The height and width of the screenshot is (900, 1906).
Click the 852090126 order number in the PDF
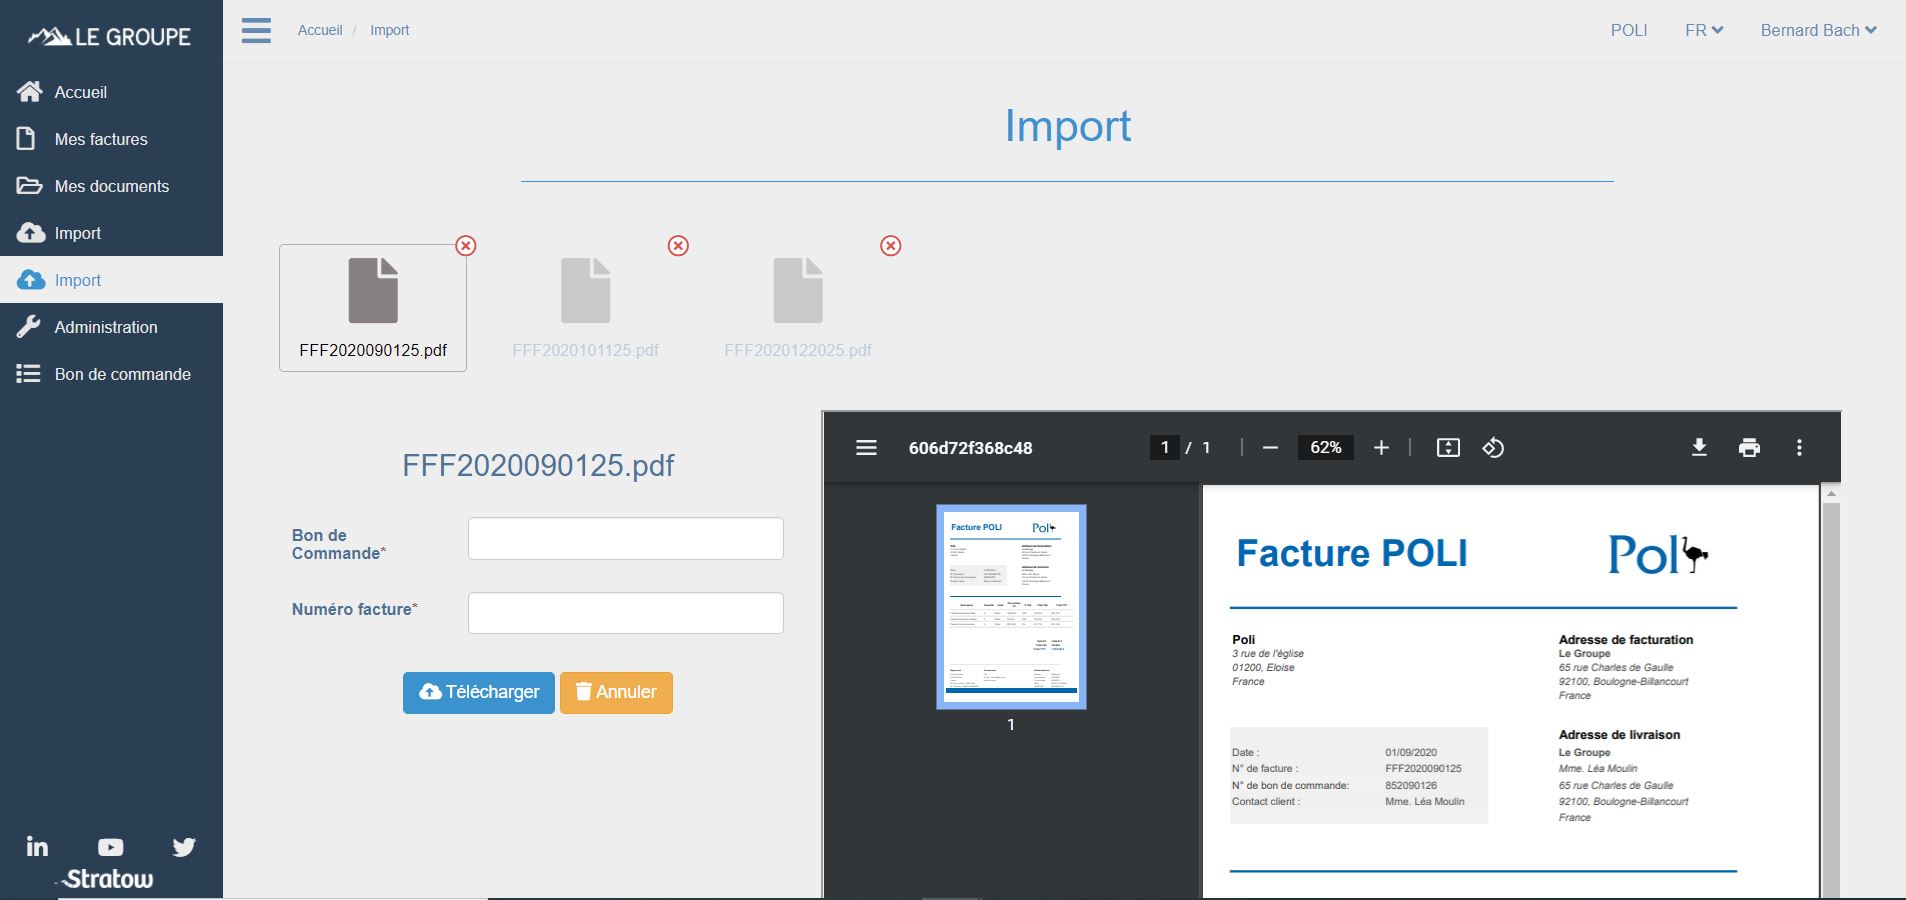1411,785
